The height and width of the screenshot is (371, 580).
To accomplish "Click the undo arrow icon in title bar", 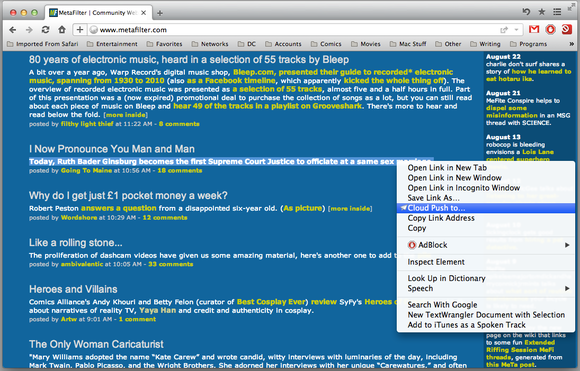I will [526, 12].
